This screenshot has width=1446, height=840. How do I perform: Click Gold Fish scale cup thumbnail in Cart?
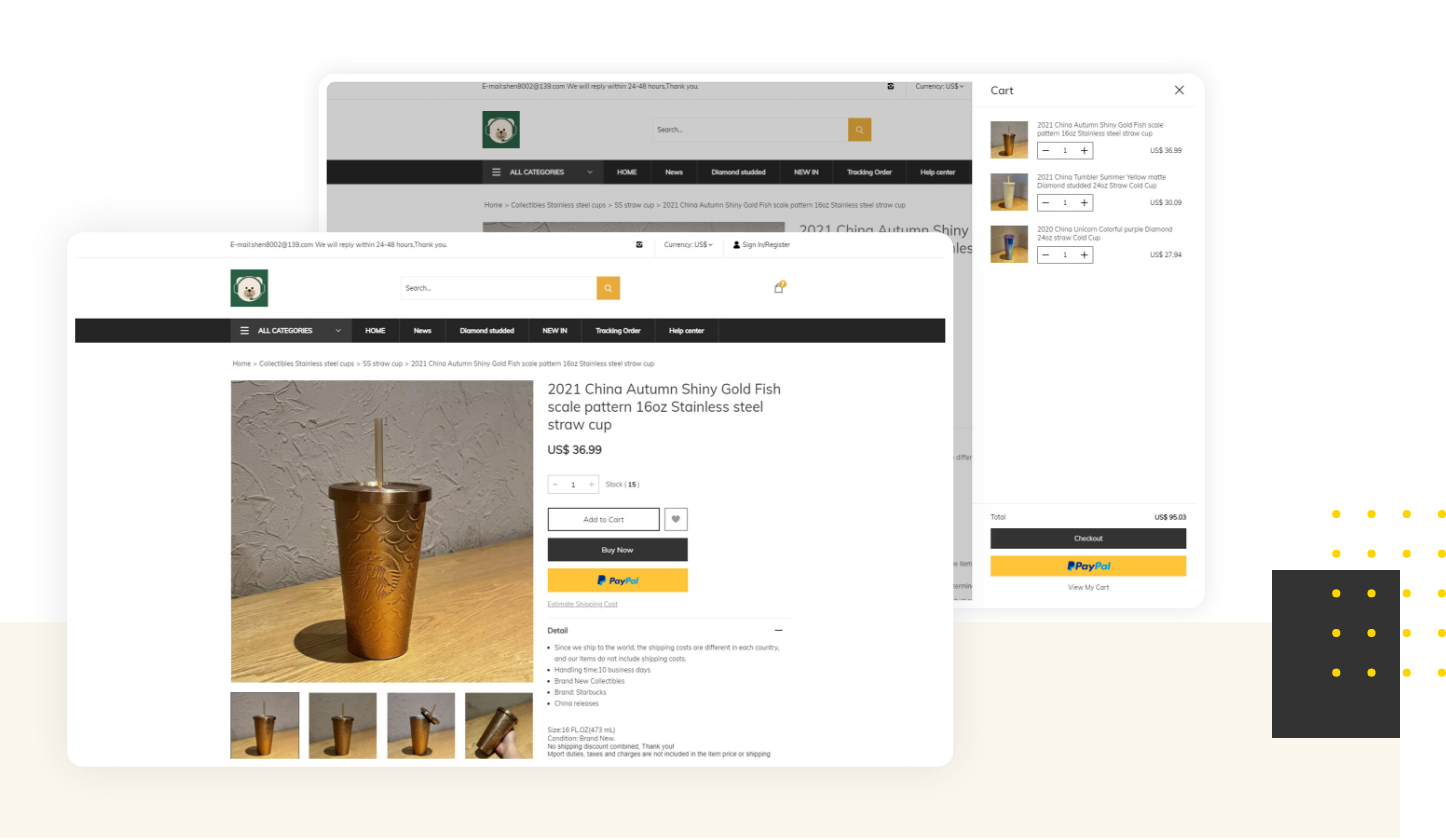(1009, 140)
